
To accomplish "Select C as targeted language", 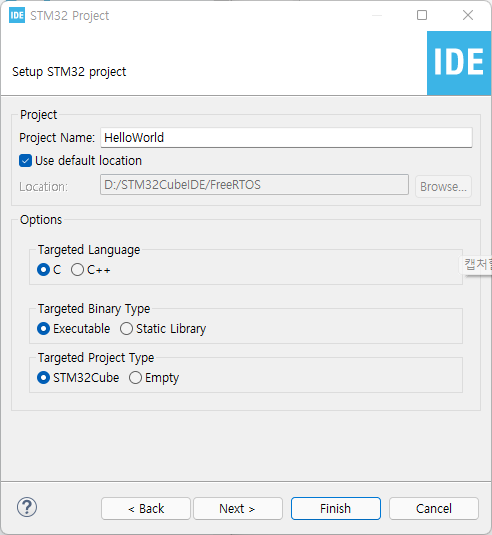I will [43, 270].
